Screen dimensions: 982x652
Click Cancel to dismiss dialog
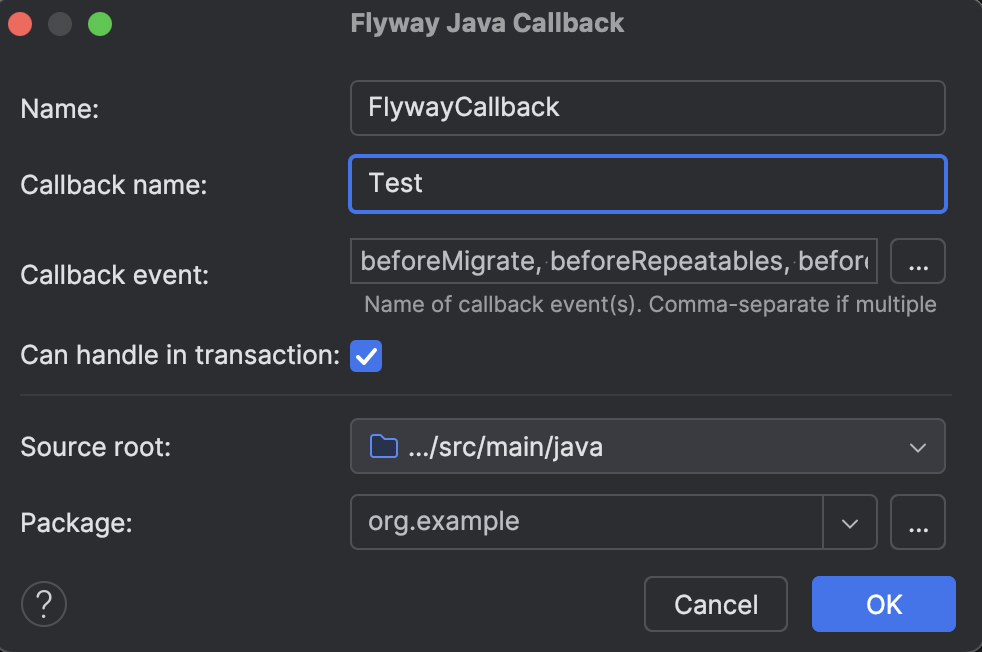[715, 604]
